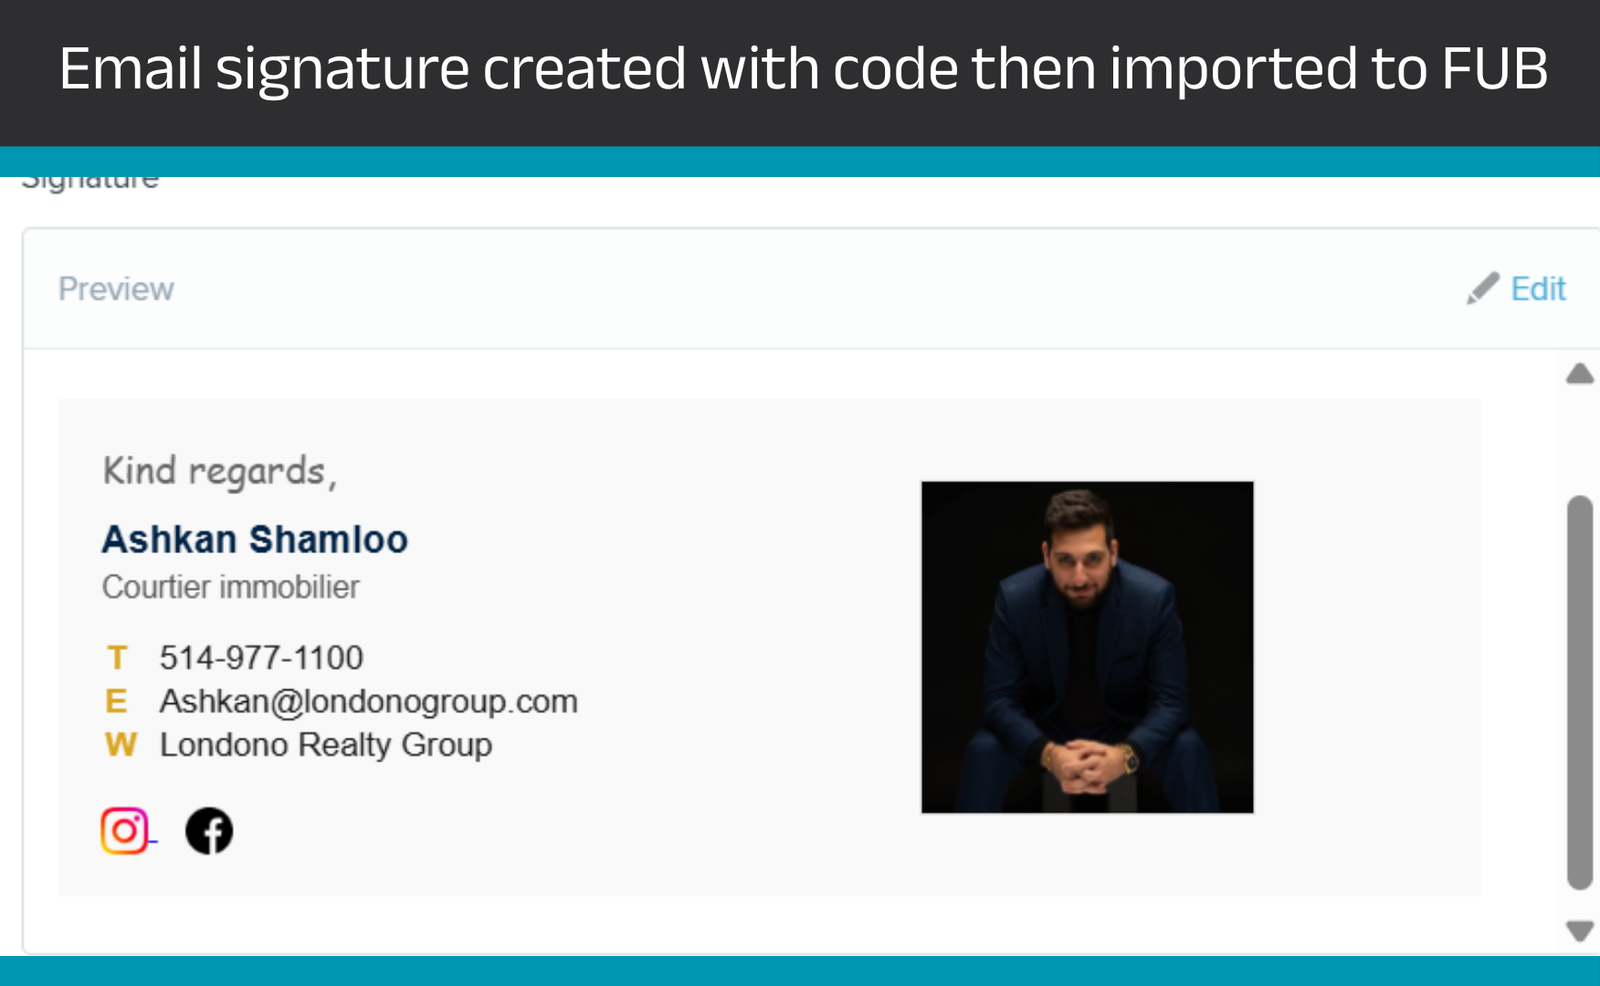Click the pencil edit icon

pyautogui.click(x=1483, y=288)
